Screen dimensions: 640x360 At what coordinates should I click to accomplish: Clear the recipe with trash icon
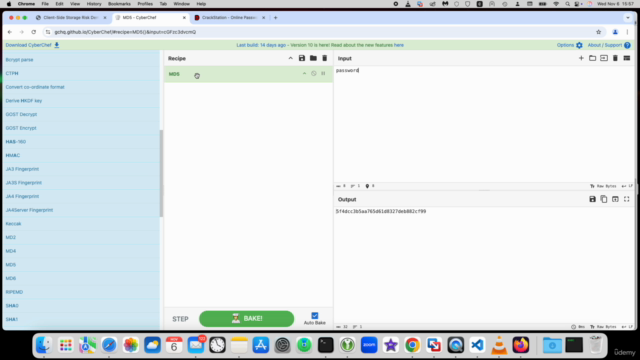click(x=324, y=58)
